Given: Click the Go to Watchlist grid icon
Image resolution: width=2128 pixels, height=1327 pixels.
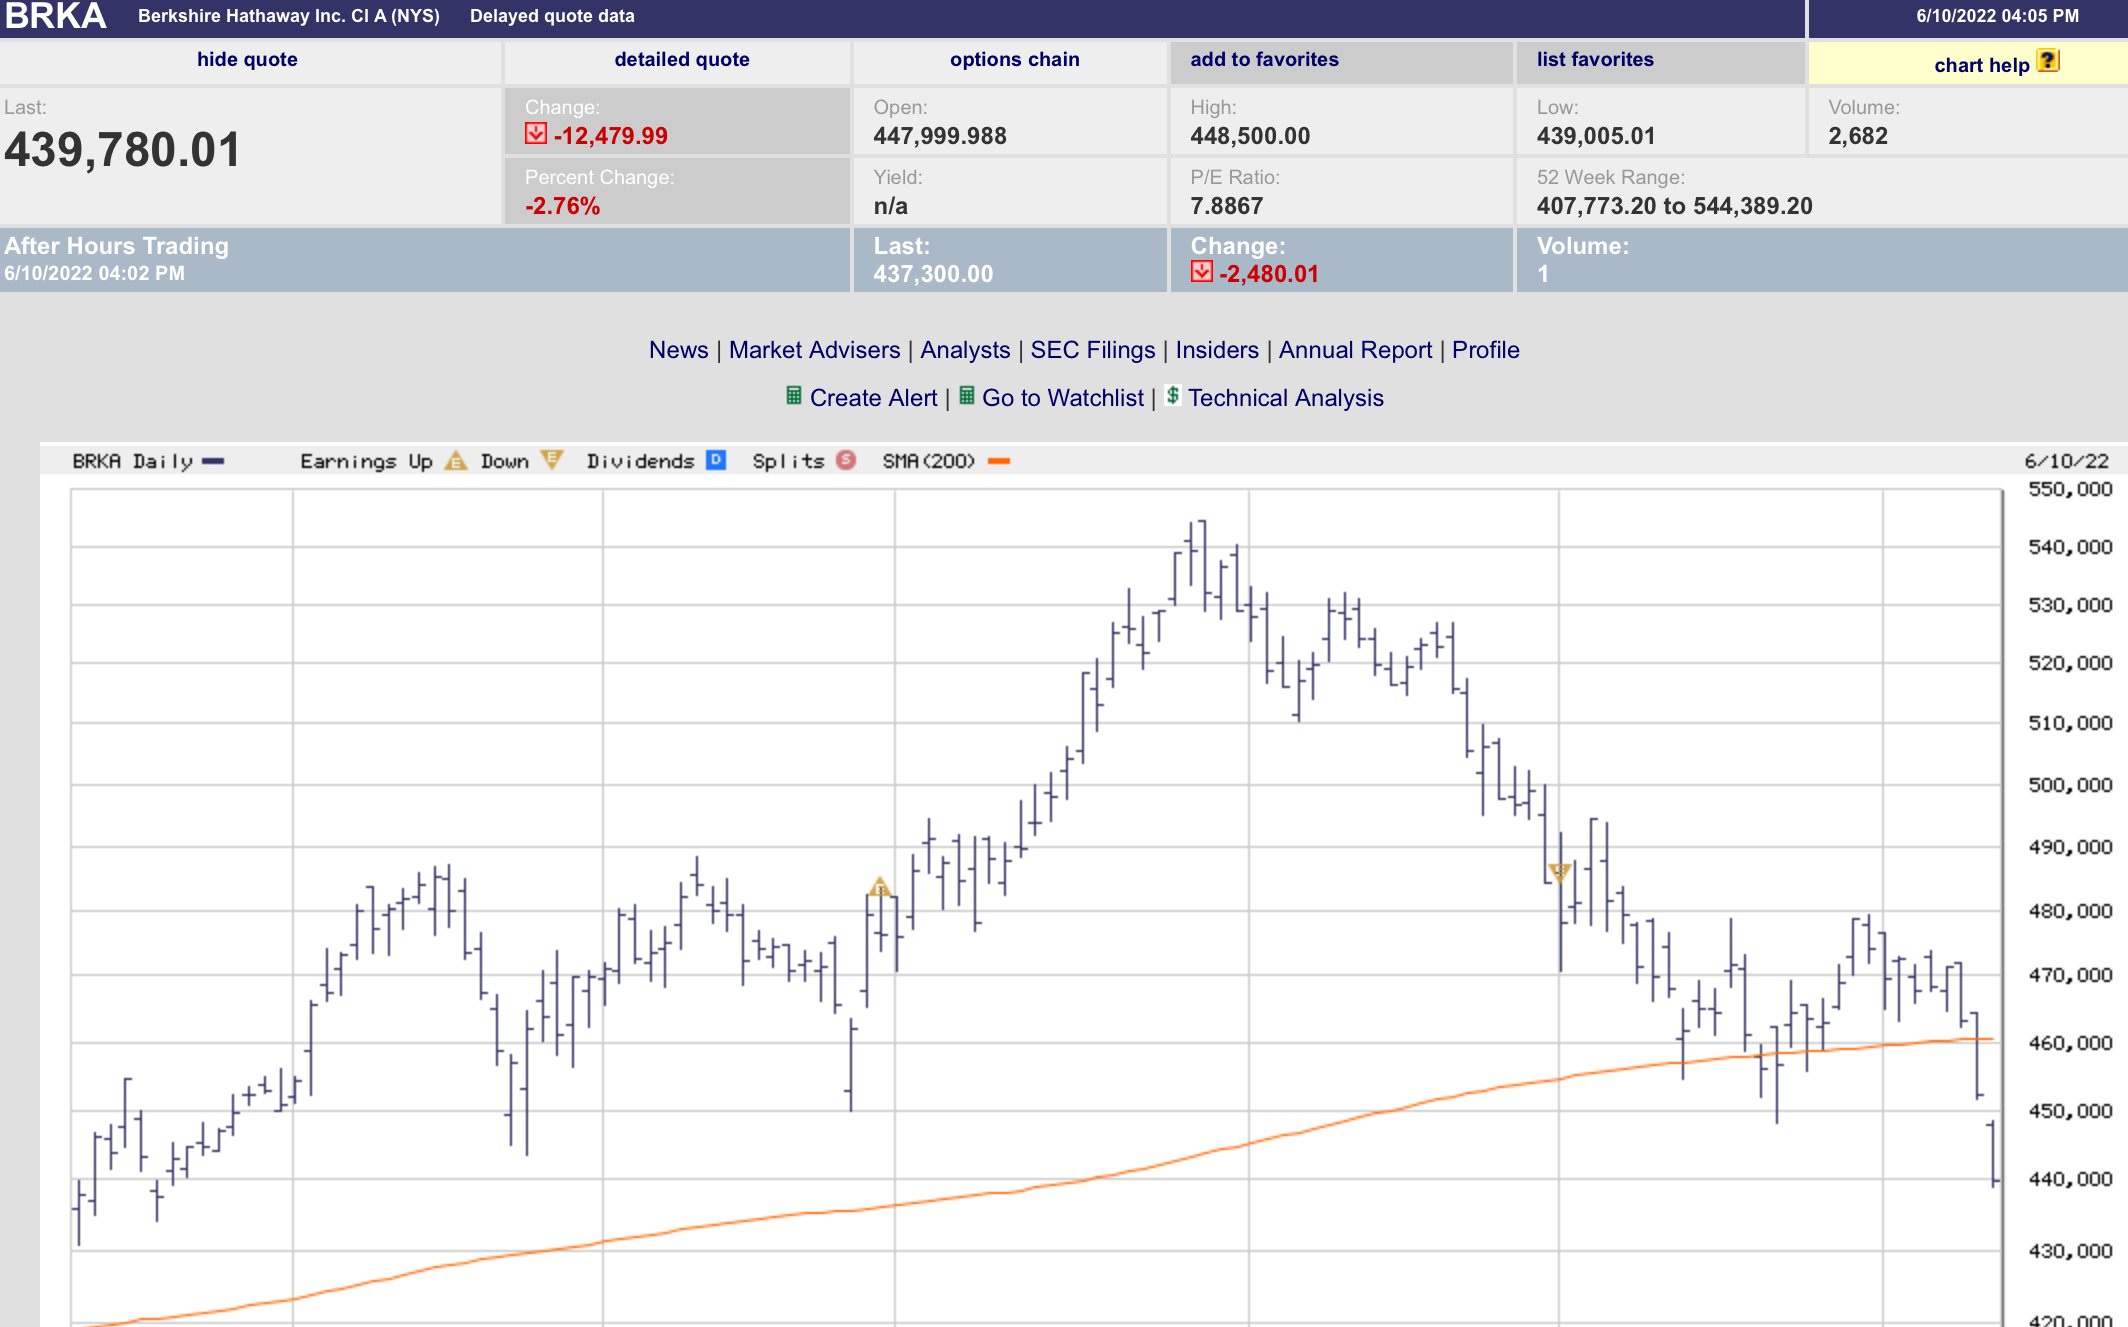Looking at the screenshot, I should [x=966, y=396].
